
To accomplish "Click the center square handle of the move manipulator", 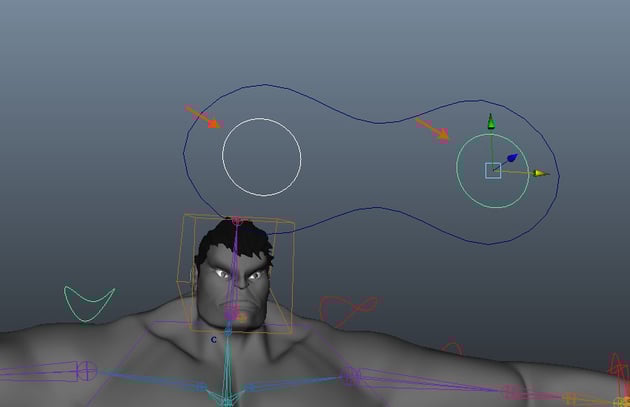I will [493, 170].
